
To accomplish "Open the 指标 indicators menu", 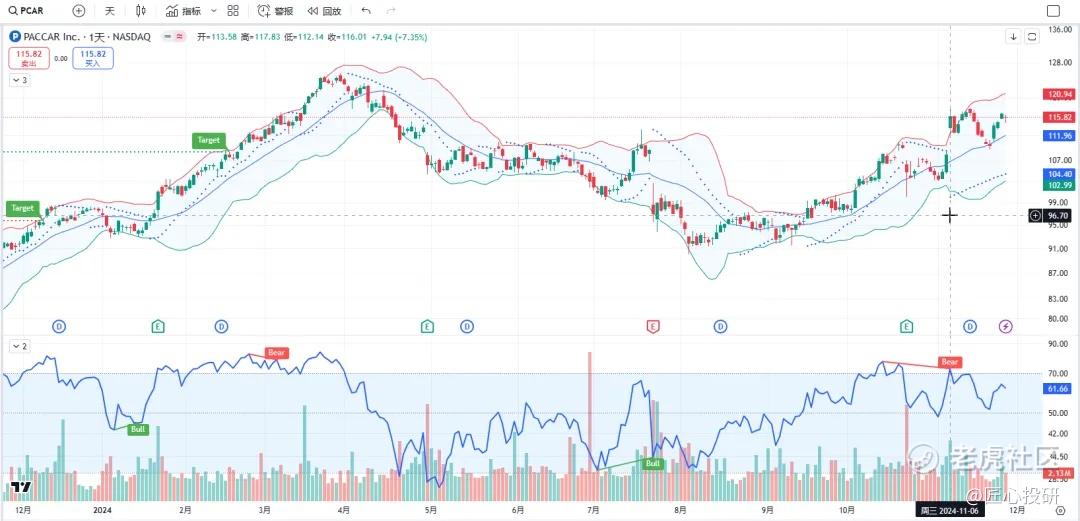I will (184, 10).
